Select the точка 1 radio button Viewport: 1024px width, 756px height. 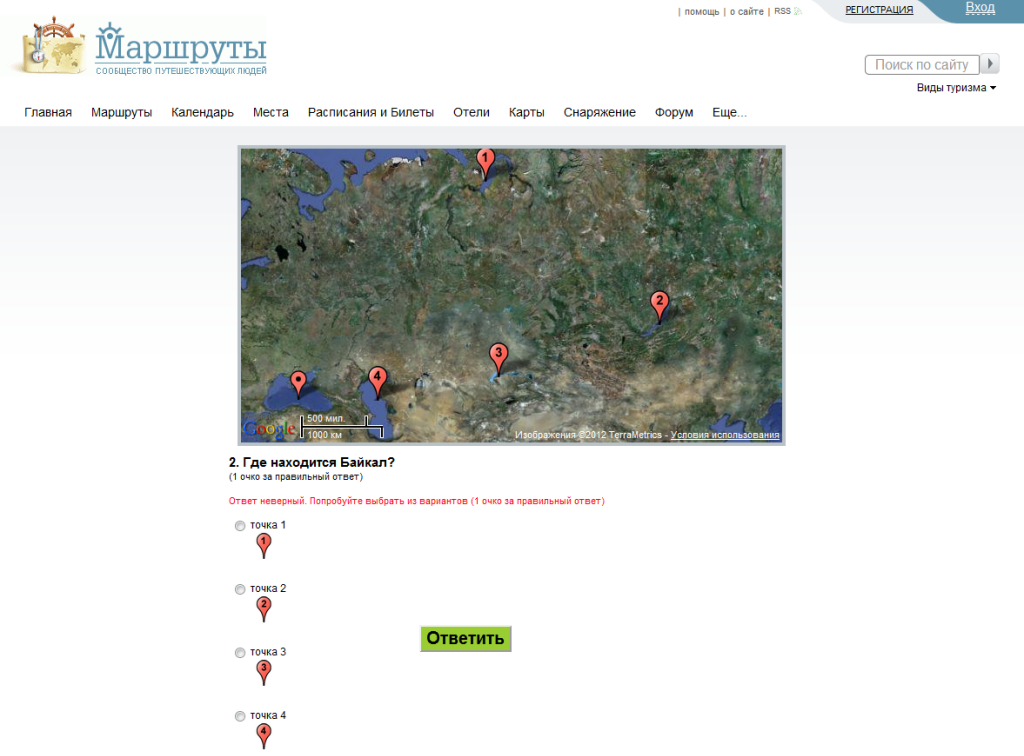coord(240,526)
